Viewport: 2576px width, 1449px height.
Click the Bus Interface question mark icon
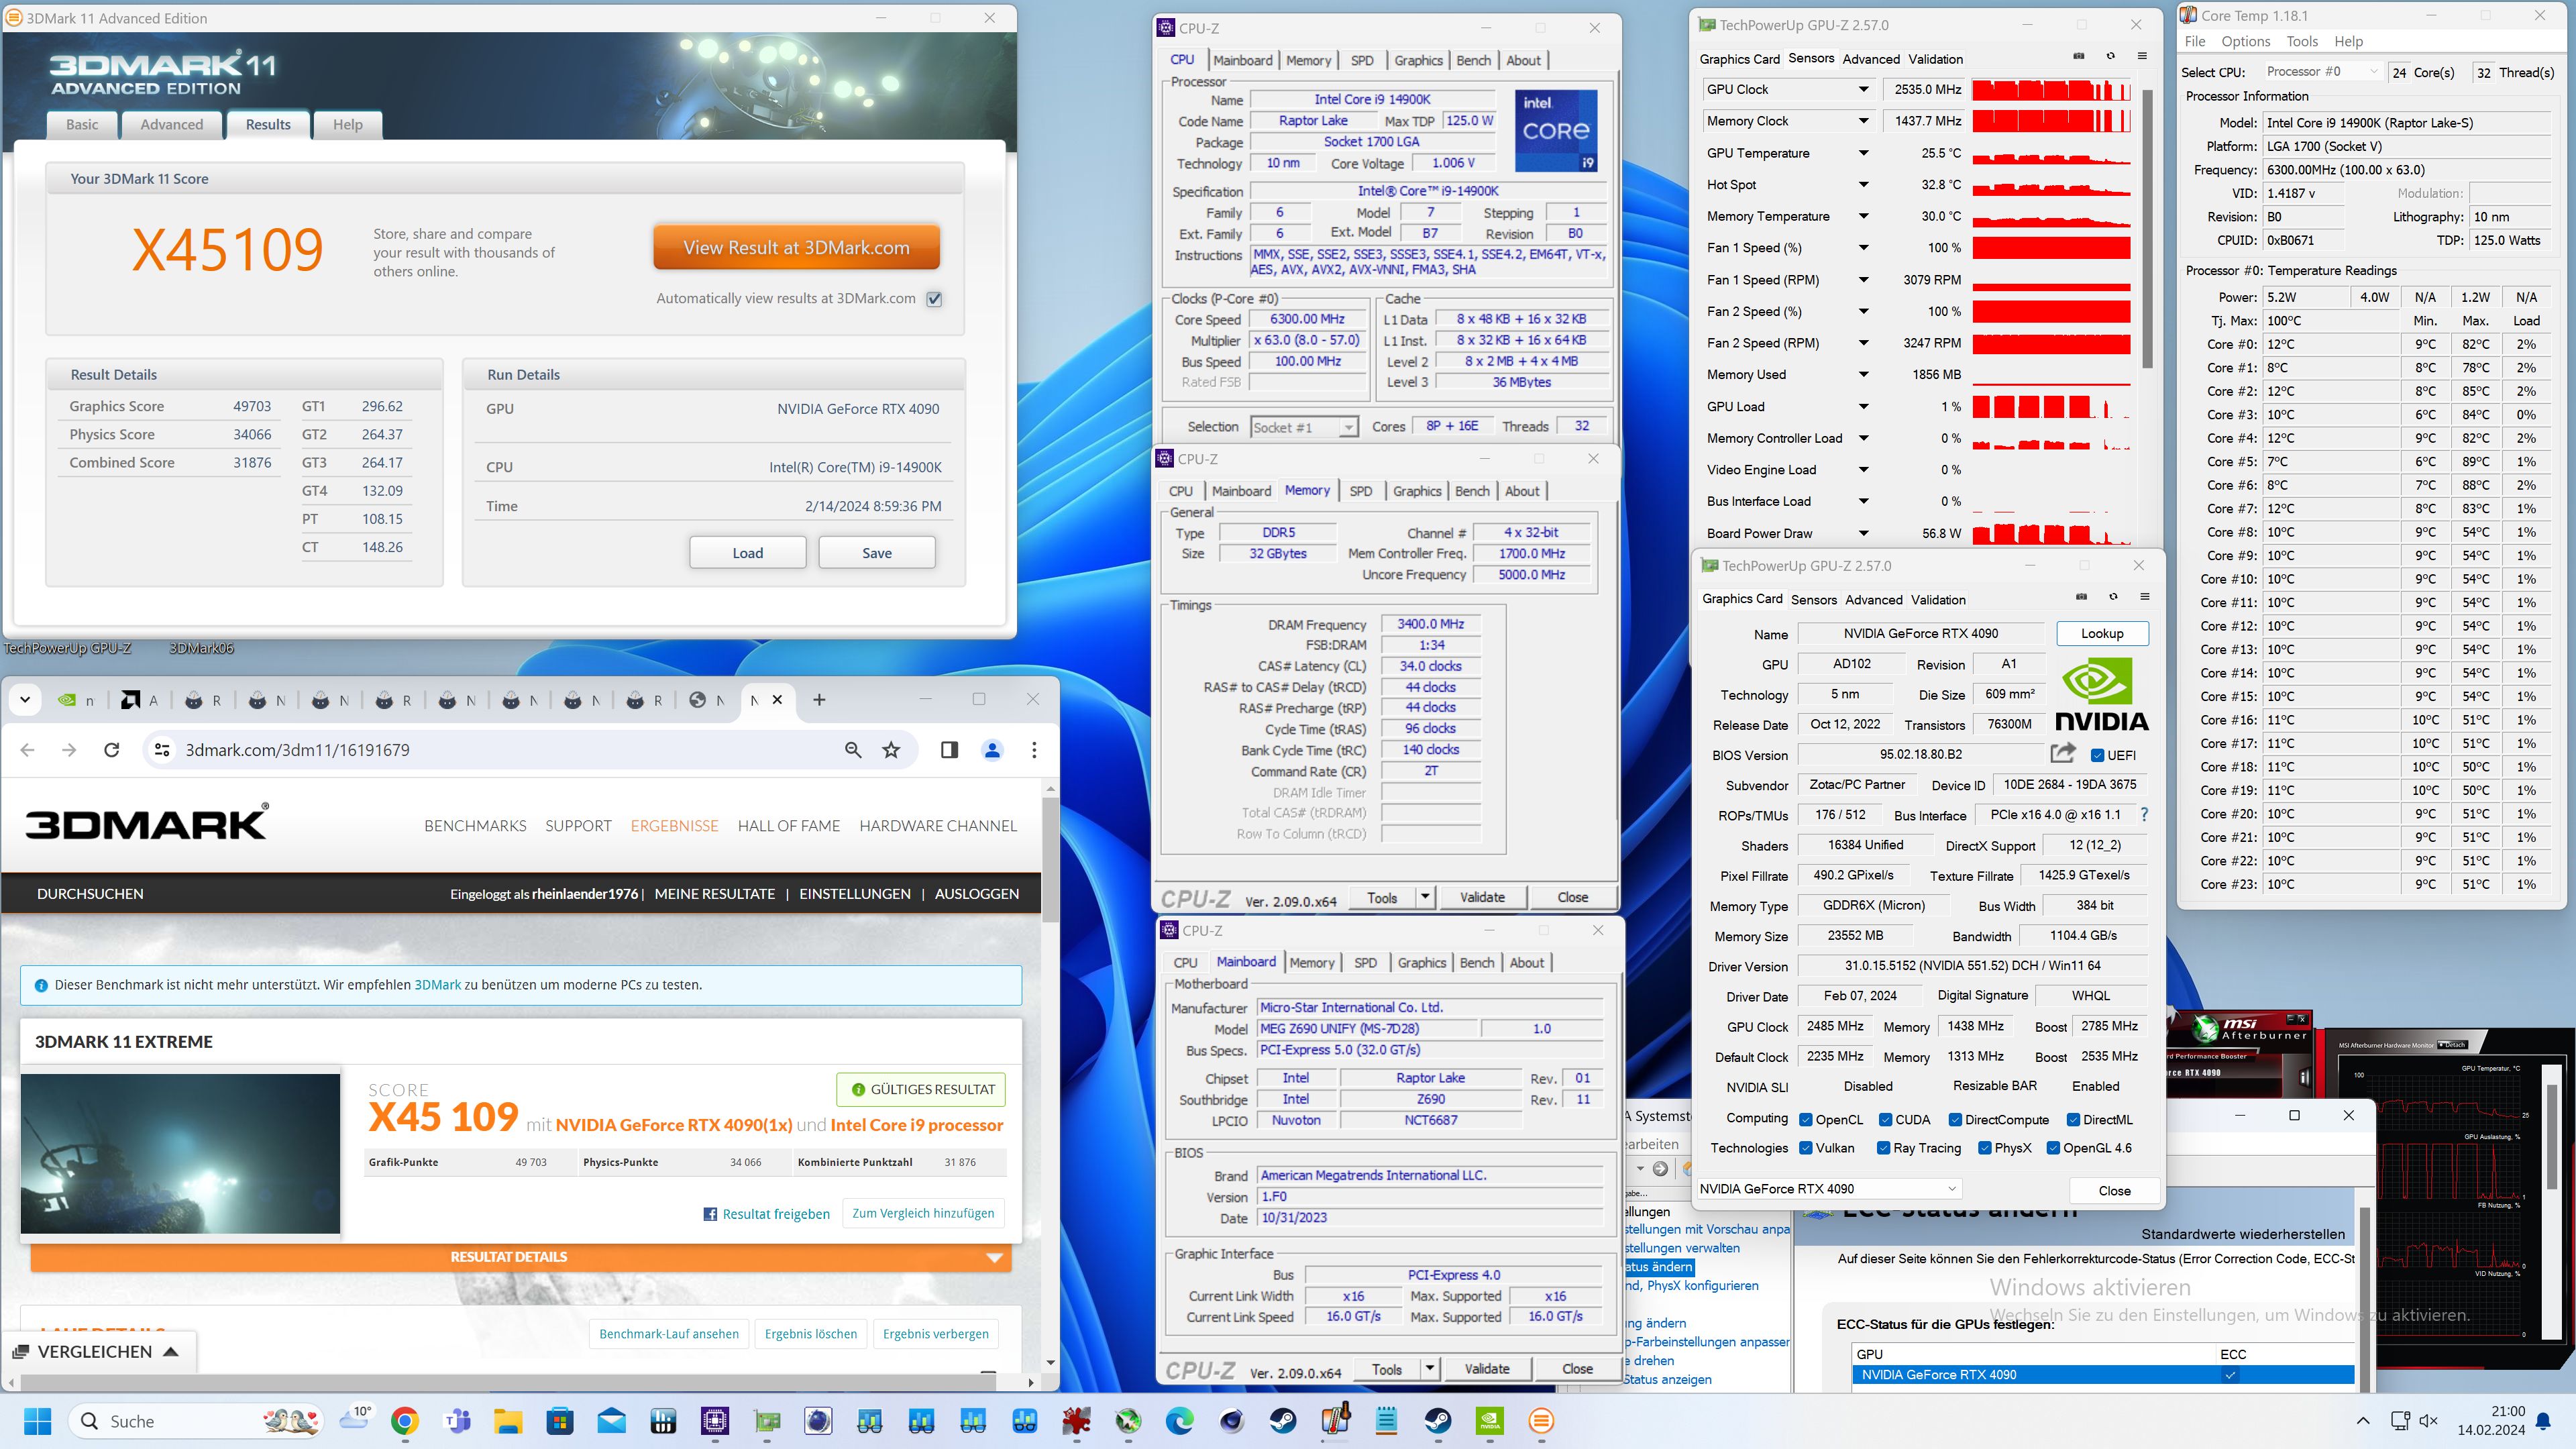pyautogui.click(x=2144, y=814)
